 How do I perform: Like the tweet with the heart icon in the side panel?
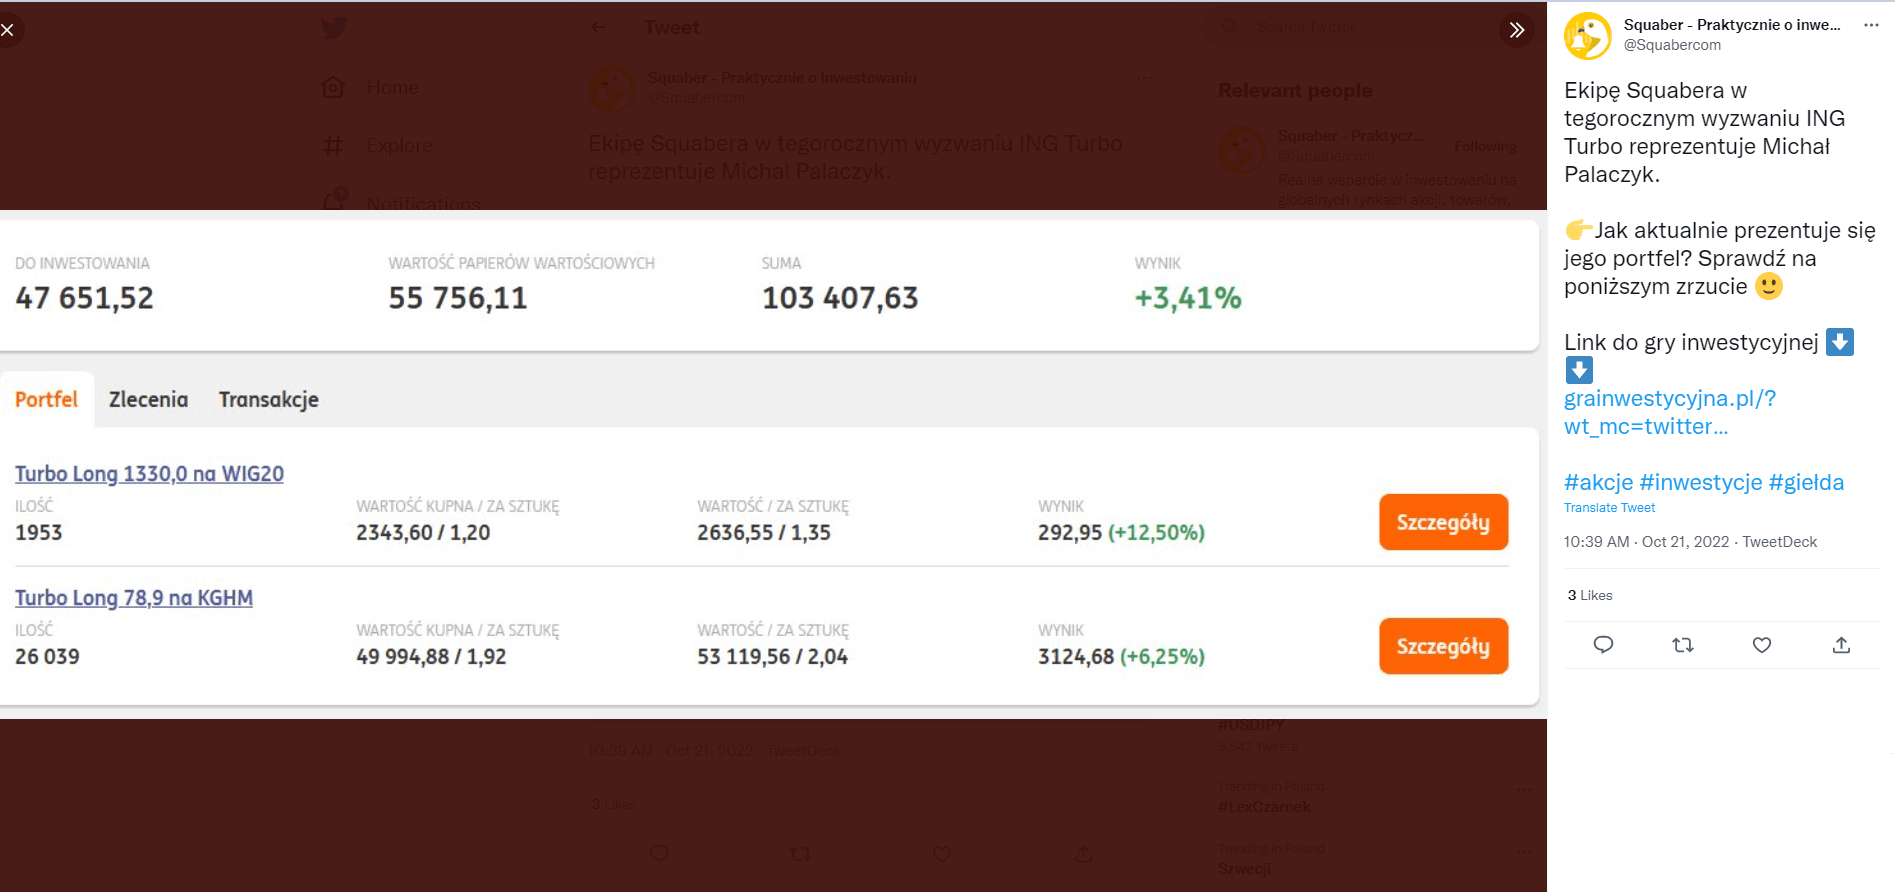pyautogui.click(x=1762, y=645)
